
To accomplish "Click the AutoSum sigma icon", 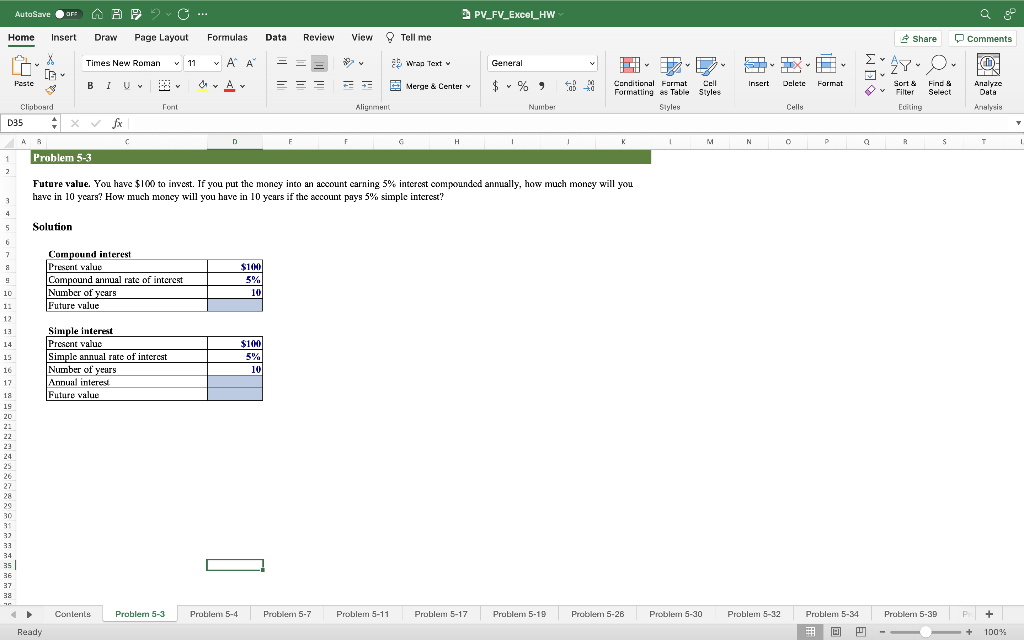I will pos(871,59).
